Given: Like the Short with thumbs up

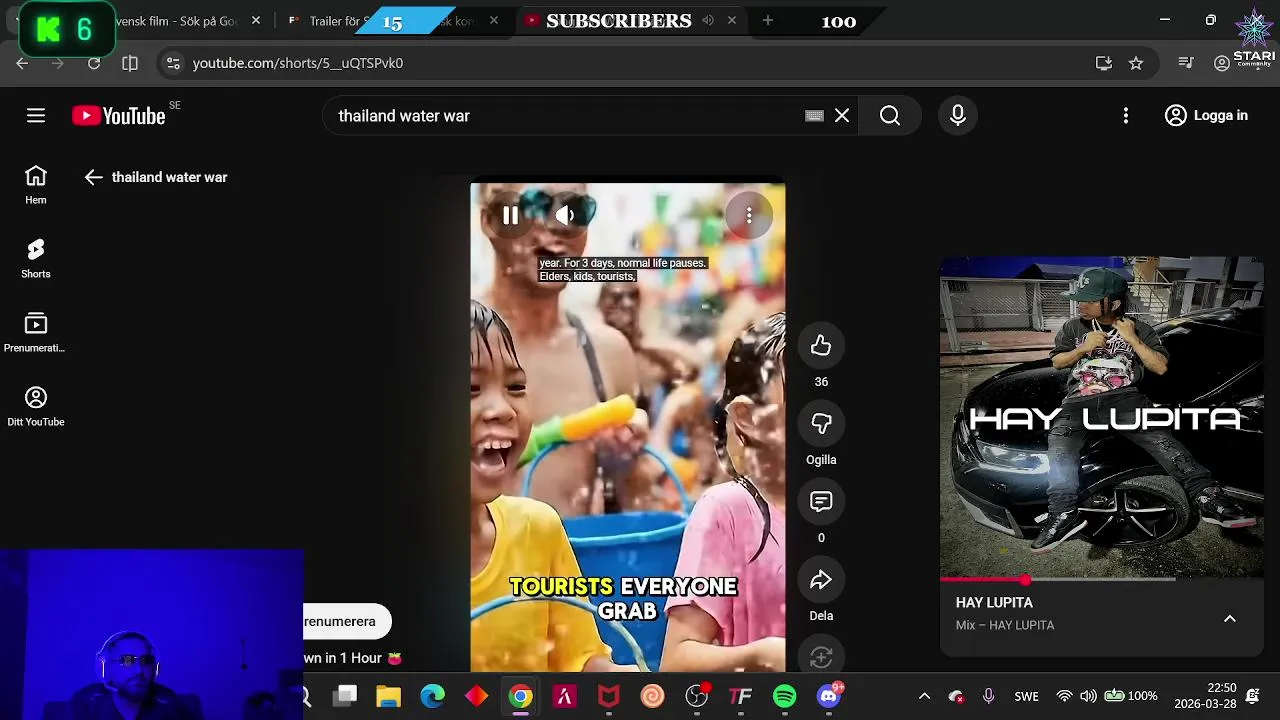Looking at the screenshot, I should (x=821, y=346).
